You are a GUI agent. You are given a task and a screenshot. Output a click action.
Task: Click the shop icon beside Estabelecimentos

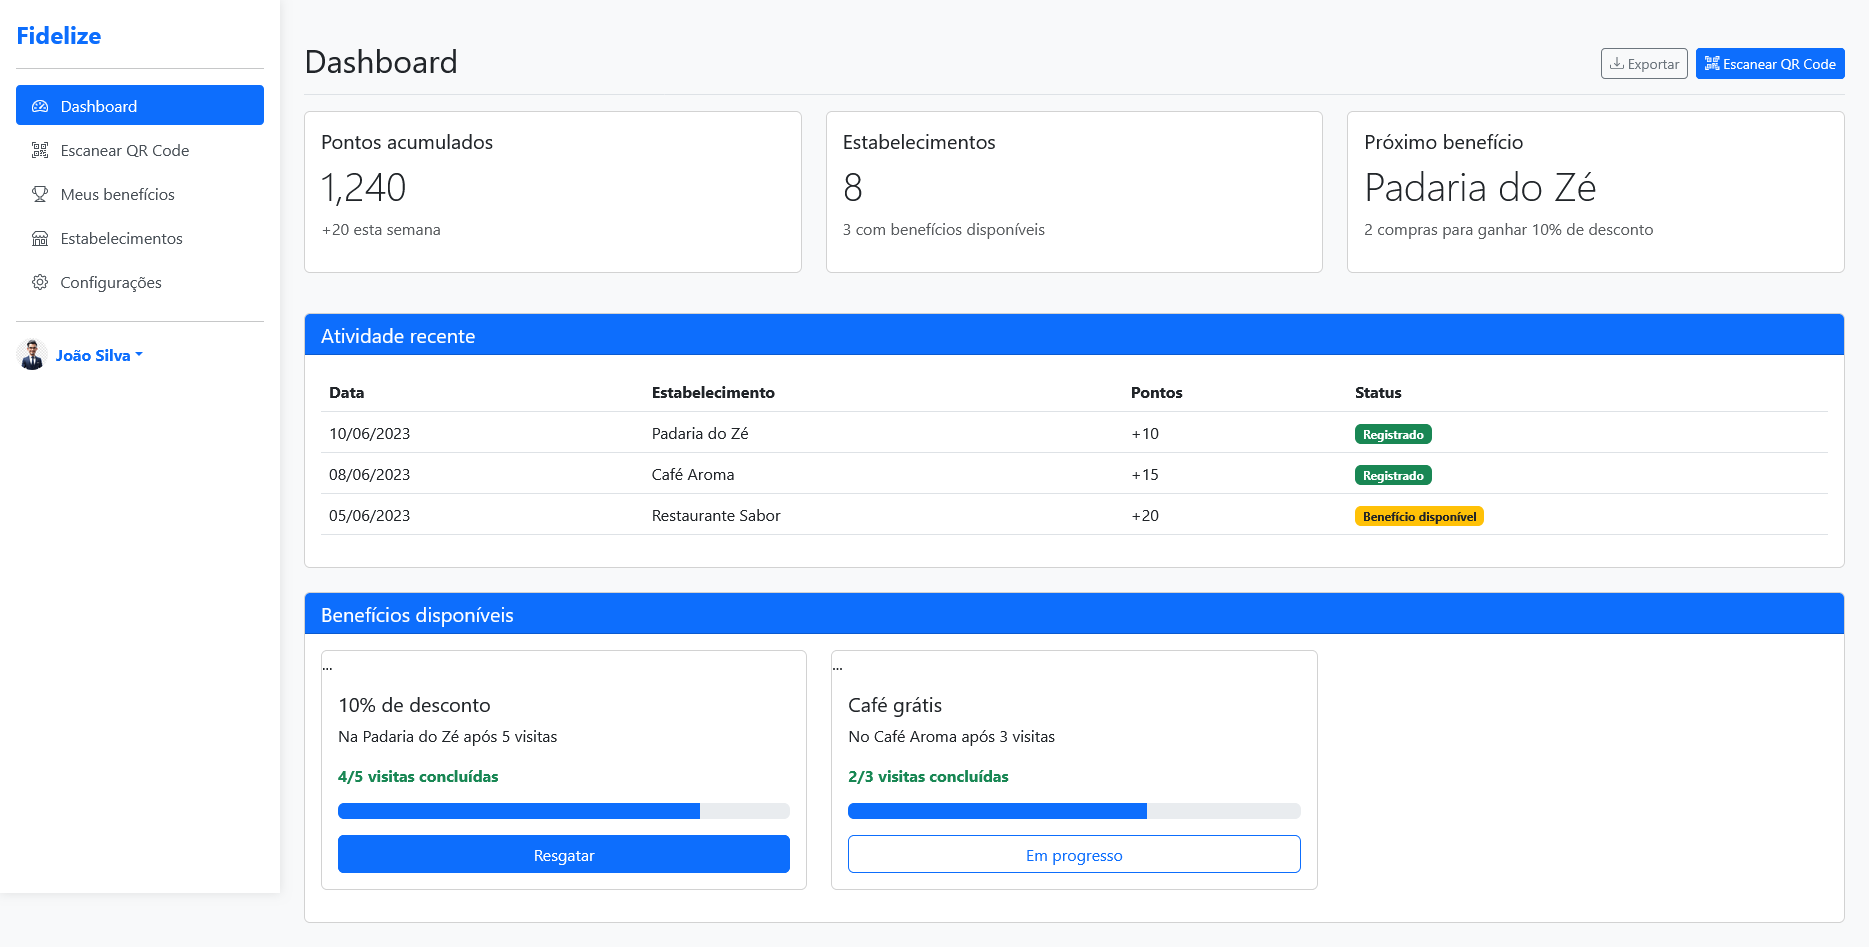[x=40, y=238]
